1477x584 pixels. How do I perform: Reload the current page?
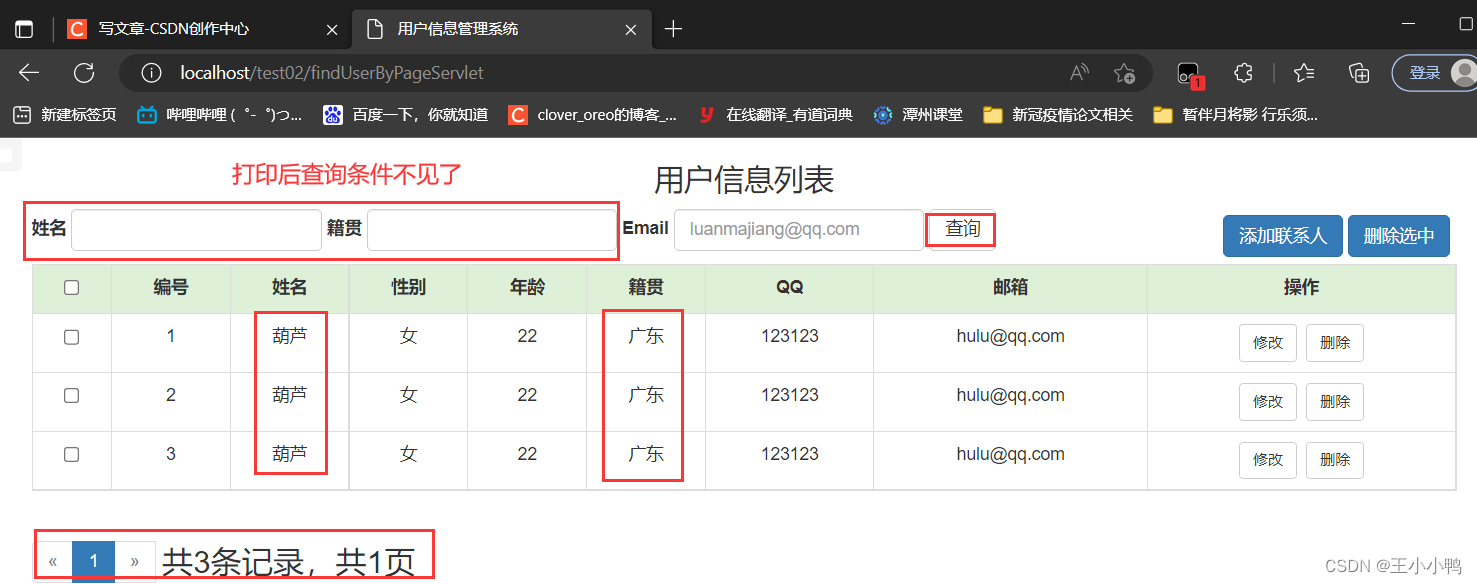85,73
